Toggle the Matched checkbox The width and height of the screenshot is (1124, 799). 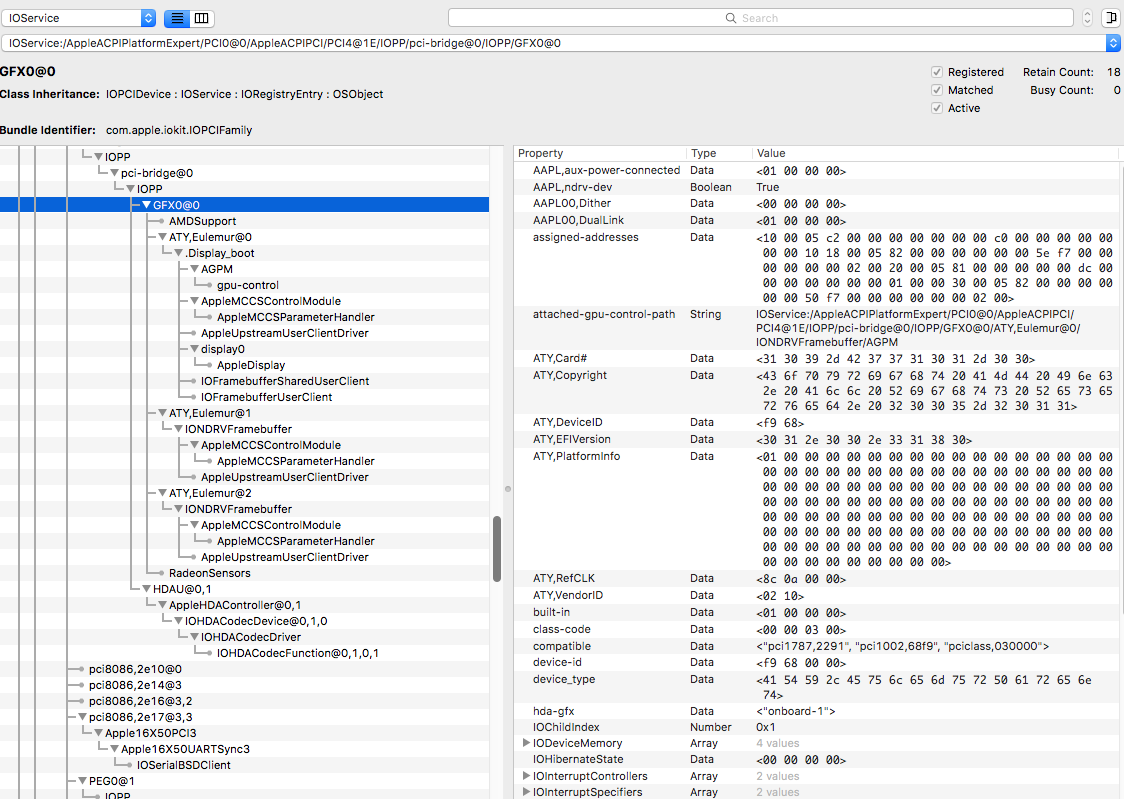pyautogui.click(x=937, y=90)
